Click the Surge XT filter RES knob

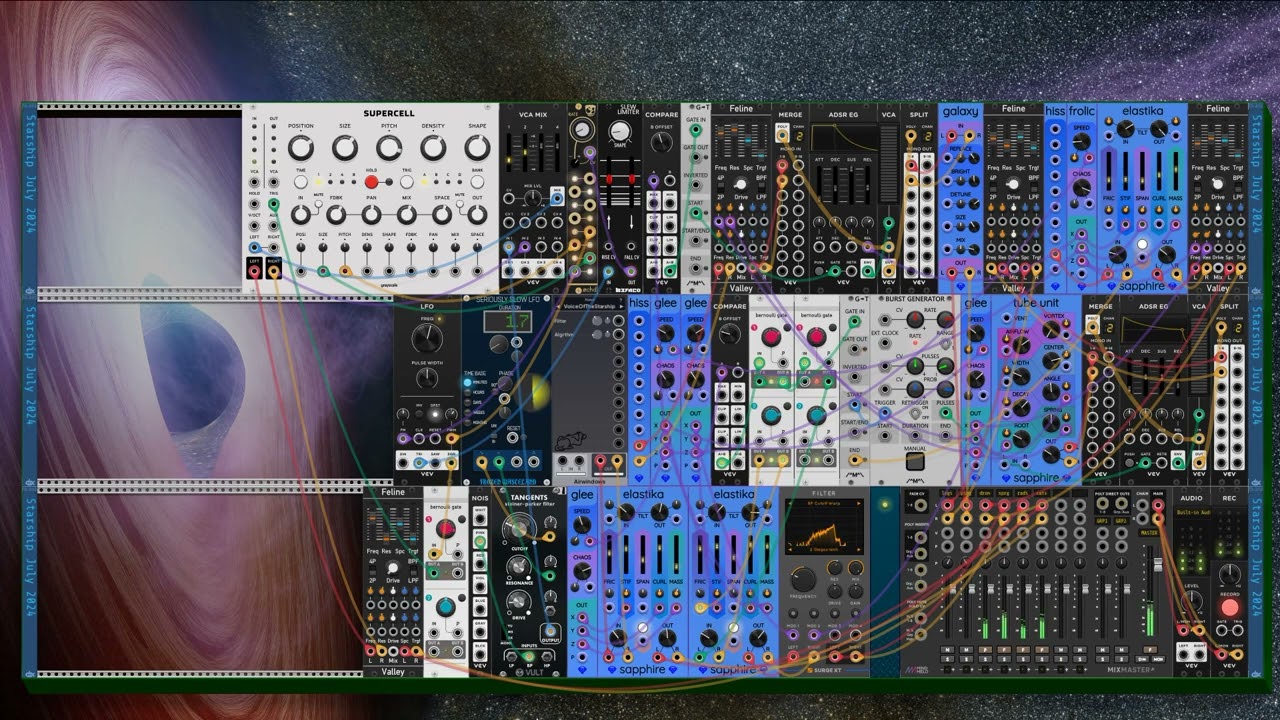(834, 568)
